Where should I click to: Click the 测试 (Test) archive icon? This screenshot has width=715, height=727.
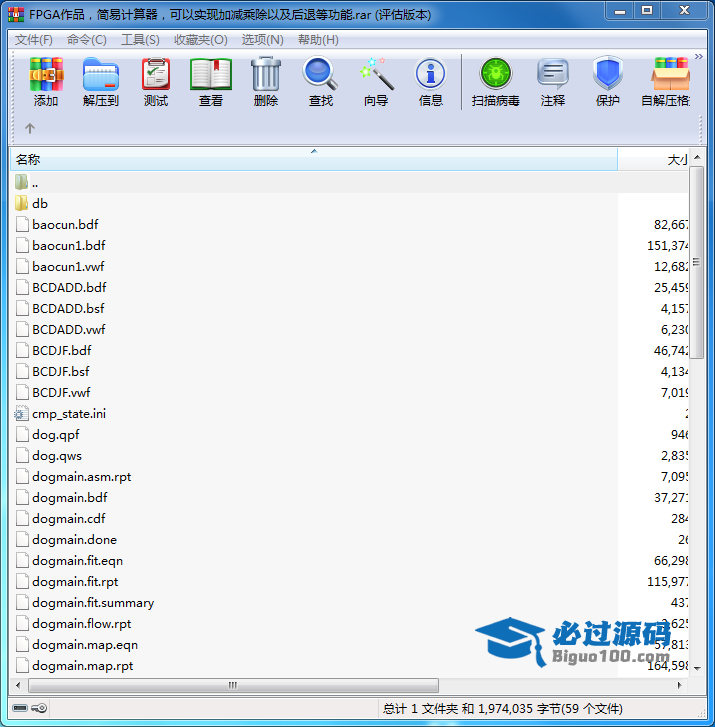tap(156, 74)
